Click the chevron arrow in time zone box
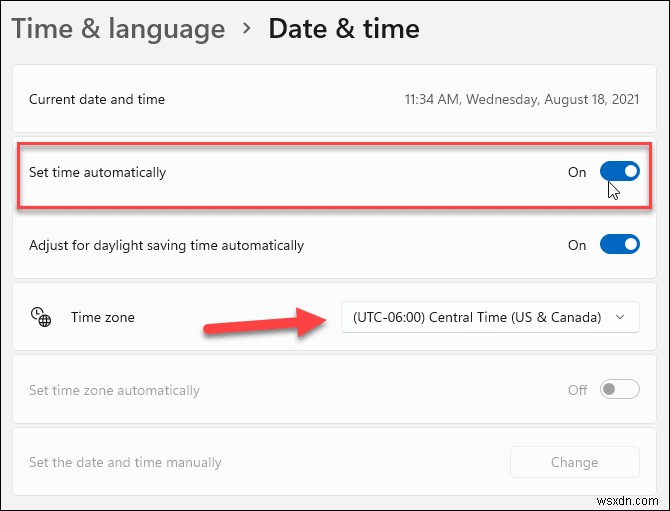 coord(621,317)
